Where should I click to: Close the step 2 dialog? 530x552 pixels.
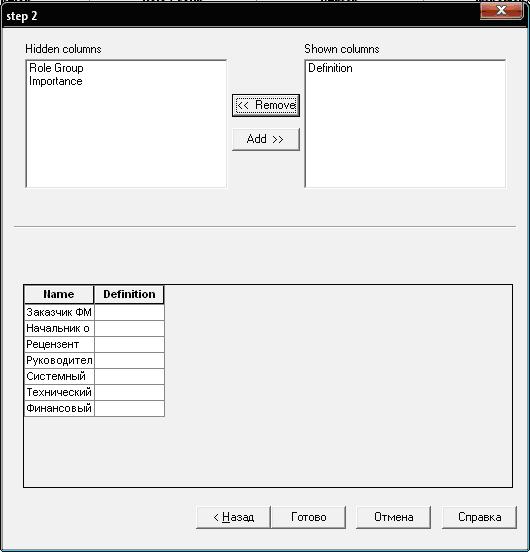point(501,11)
